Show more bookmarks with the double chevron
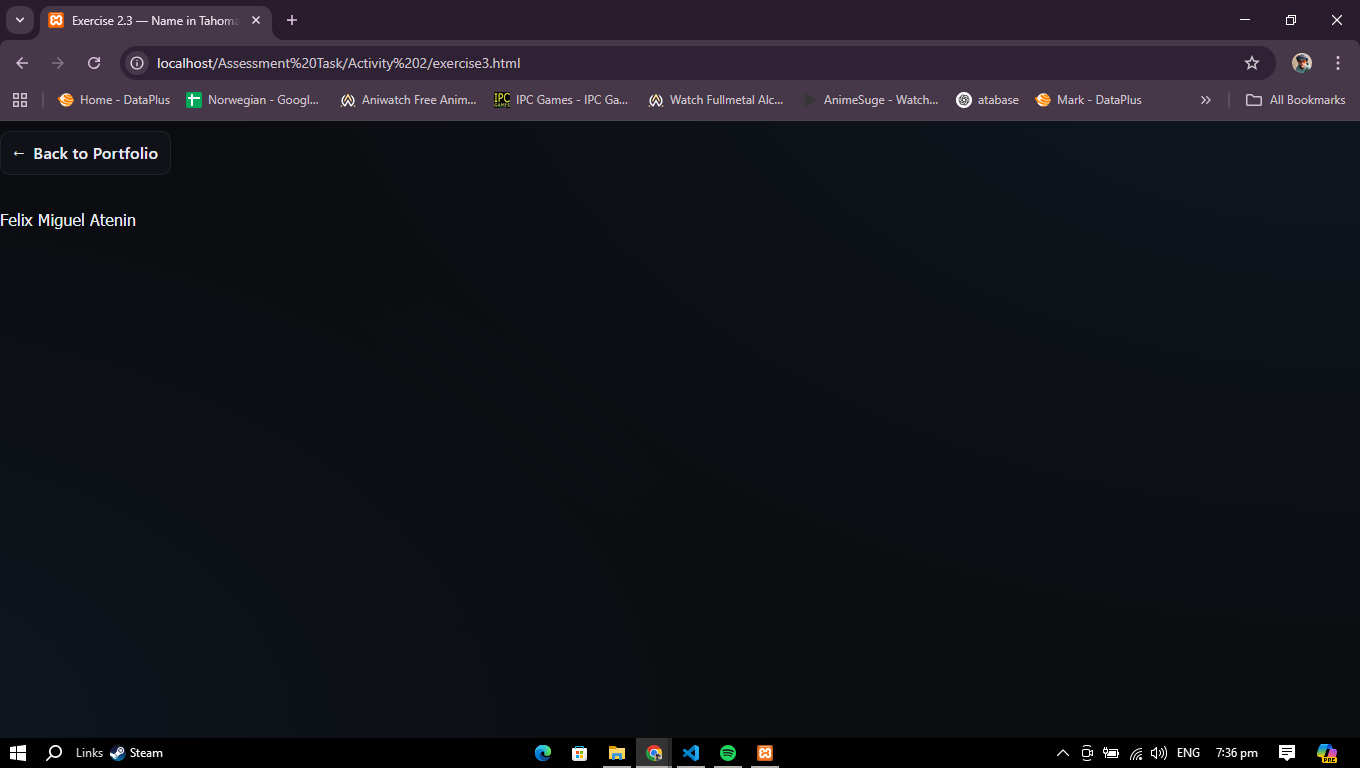The height and width of the screenshot is (768, 1360). coord(1205,100)
